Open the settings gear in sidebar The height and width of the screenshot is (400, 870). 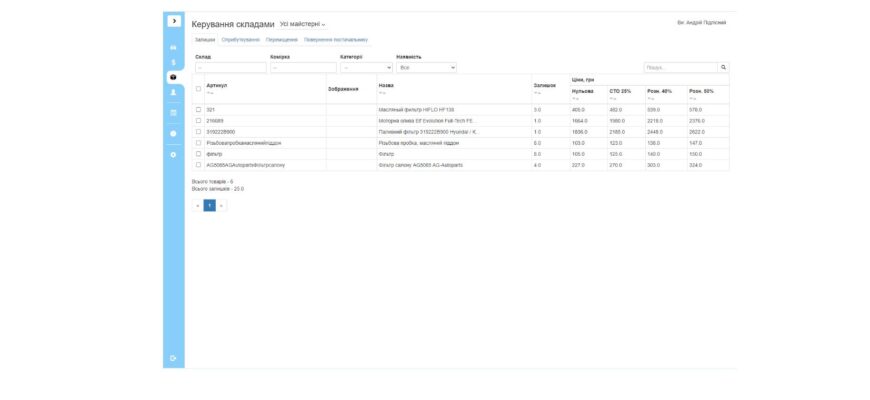click(x=174, y=154)
